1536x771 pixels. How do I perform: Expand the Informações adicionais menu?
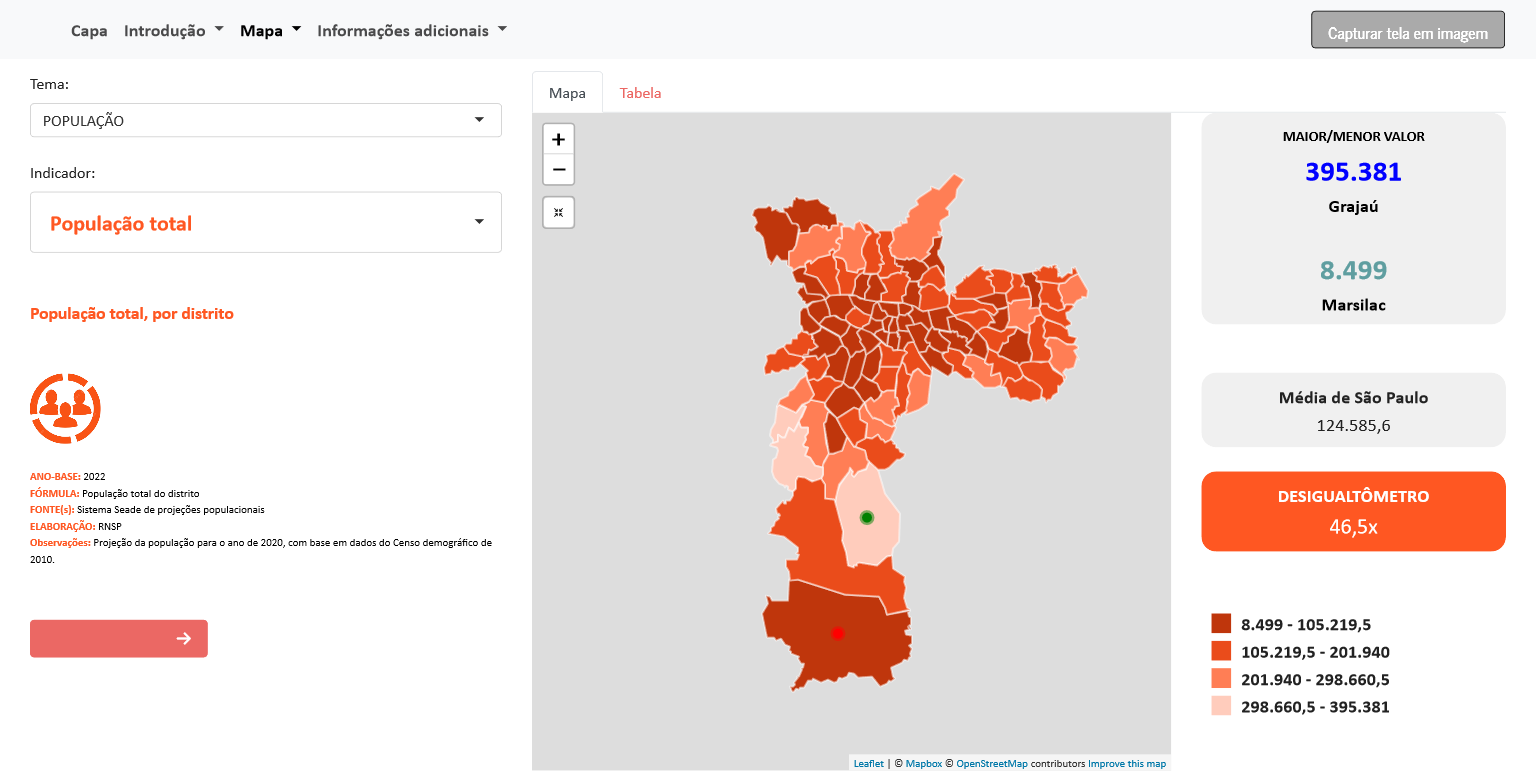click(x=411, y=30)
